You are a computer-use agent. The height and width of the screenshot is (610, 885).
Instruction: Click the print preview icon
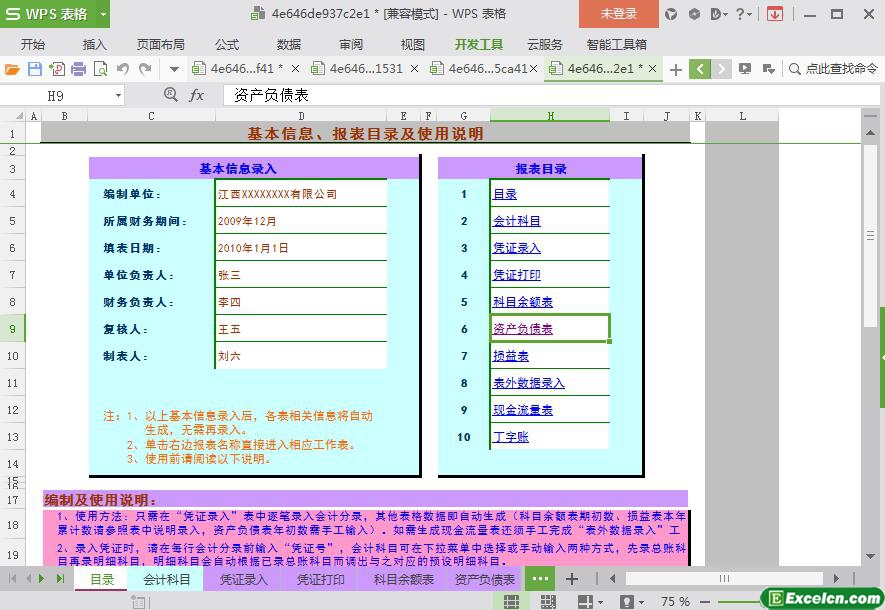99,69
